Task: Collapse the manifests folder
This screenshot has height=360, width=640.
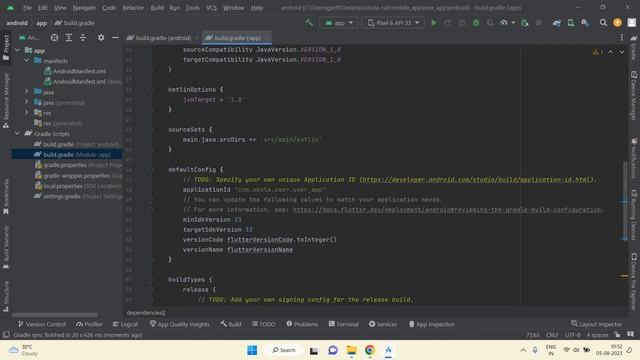Action: click(x=27, y=60)
